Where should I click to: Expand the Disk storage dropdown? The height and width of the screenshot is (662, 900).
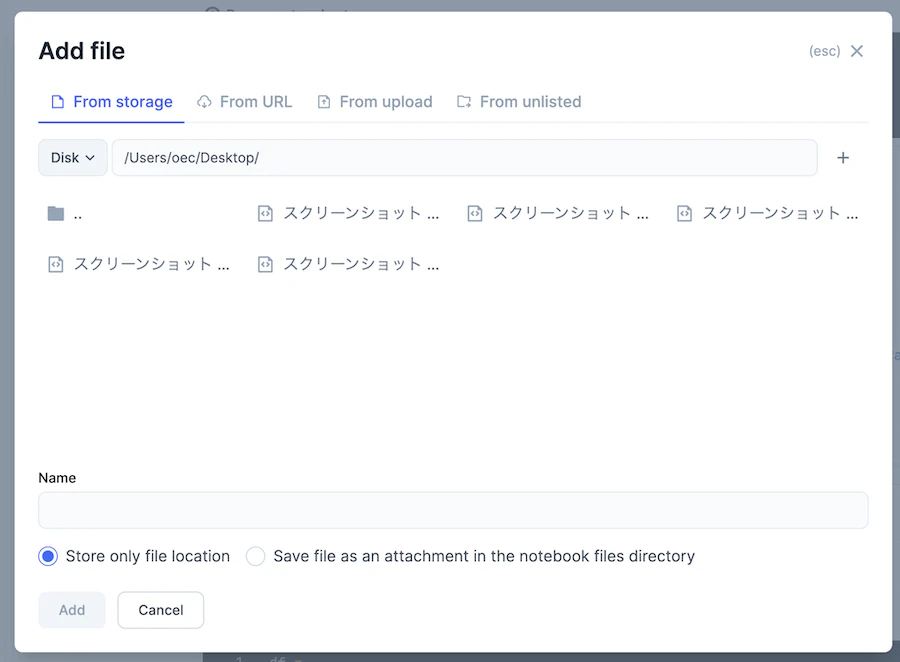[x=73, y=158]
